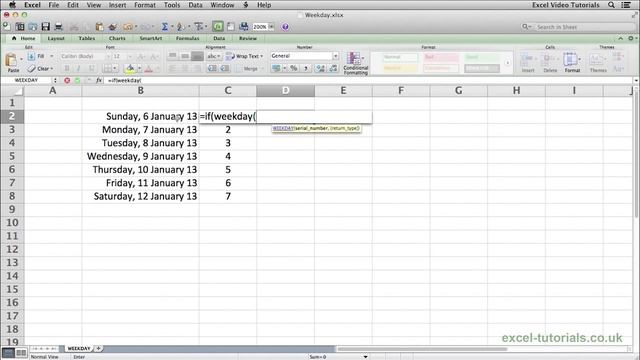640x360 pixels.
Task: Click the Paste clipboard toolbar icon
Action: point(99,27)
